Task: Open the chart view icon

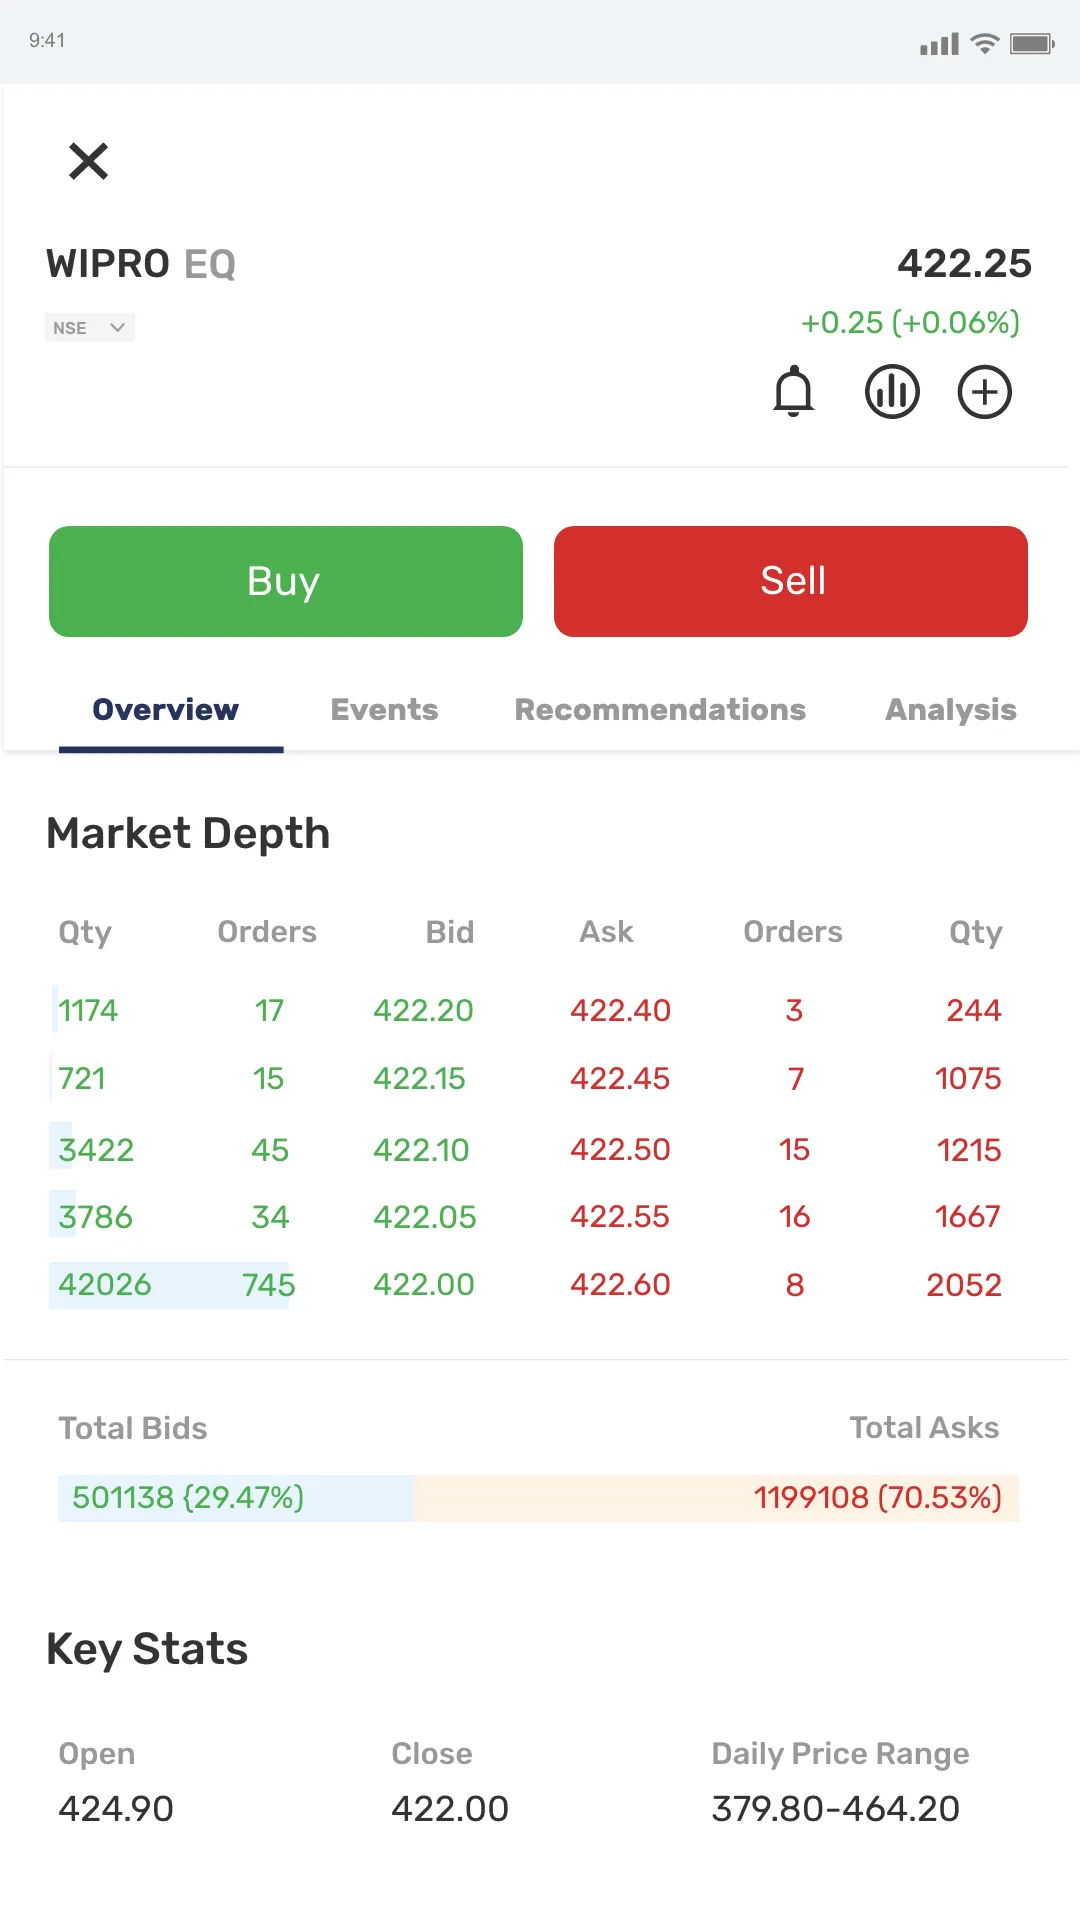Action: [891, 391]
